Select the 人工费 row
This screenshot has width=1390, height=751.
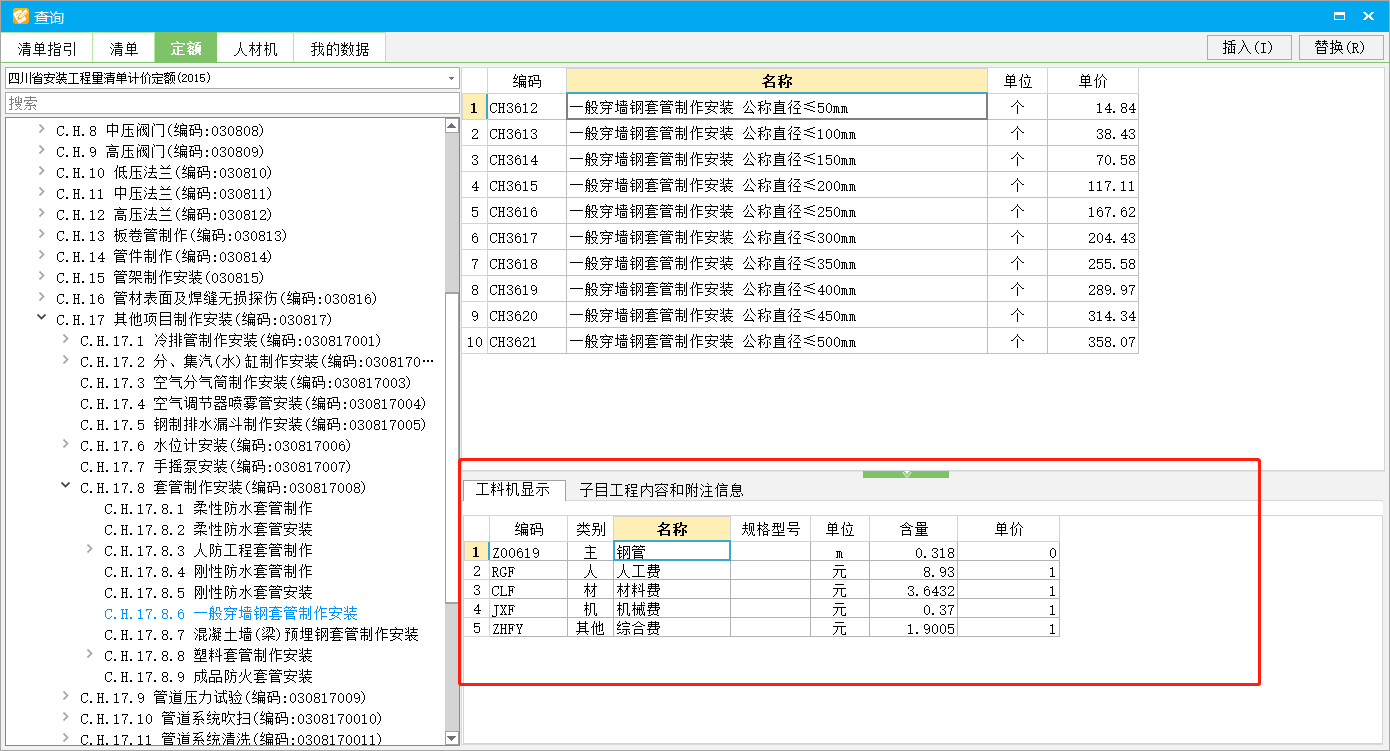coord(761,571)
